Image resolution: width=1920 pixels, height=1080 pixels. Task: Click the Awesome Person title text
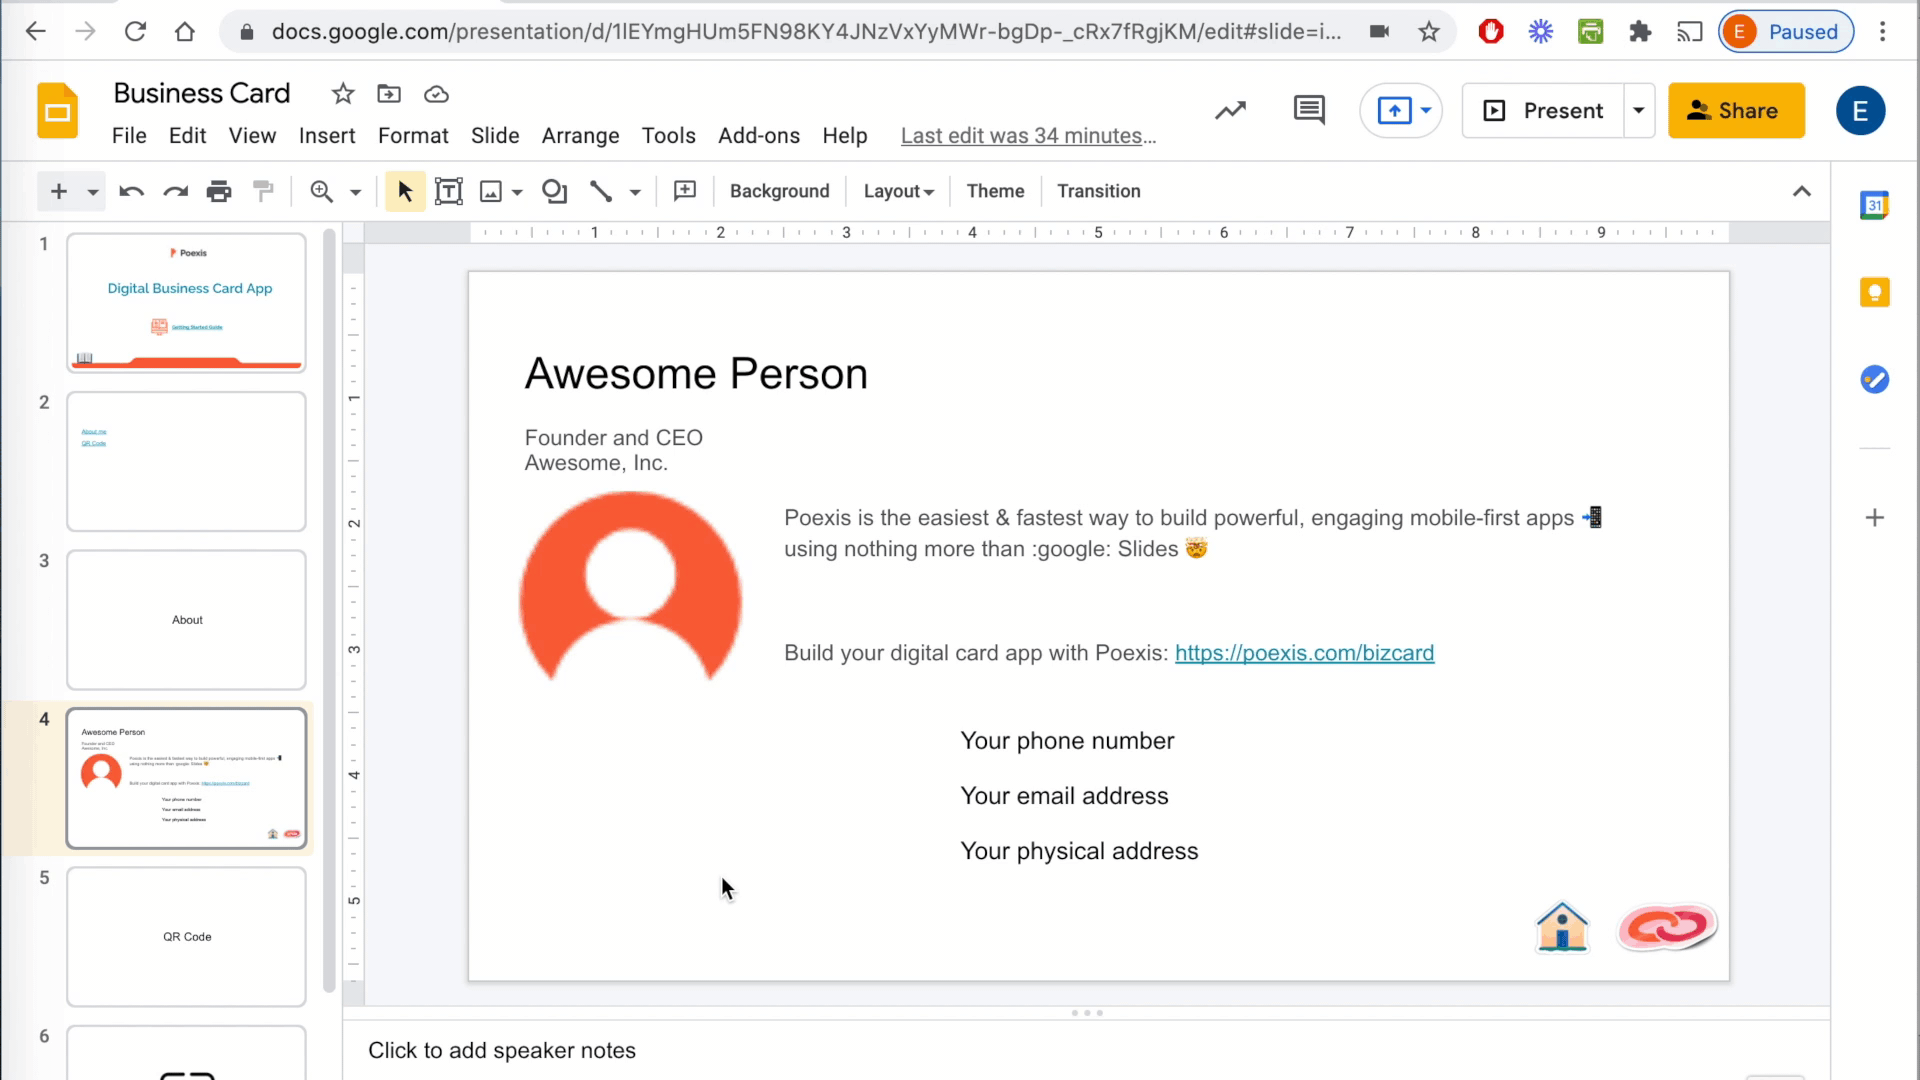(696, 374)
